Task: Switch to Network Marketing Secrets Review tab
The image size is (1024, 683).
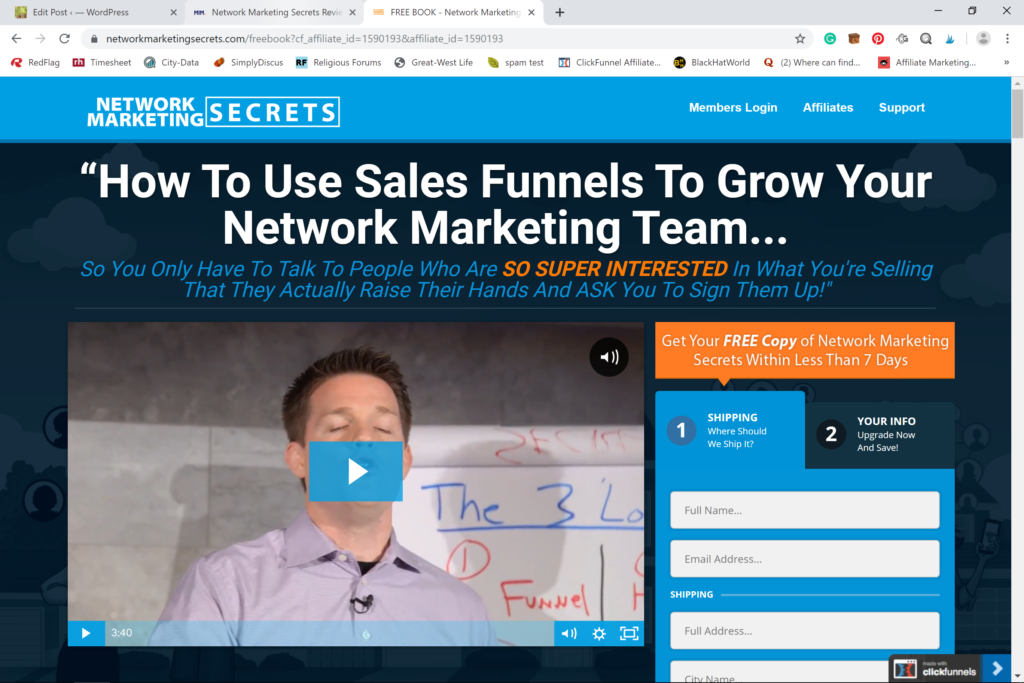Action: 274,12
